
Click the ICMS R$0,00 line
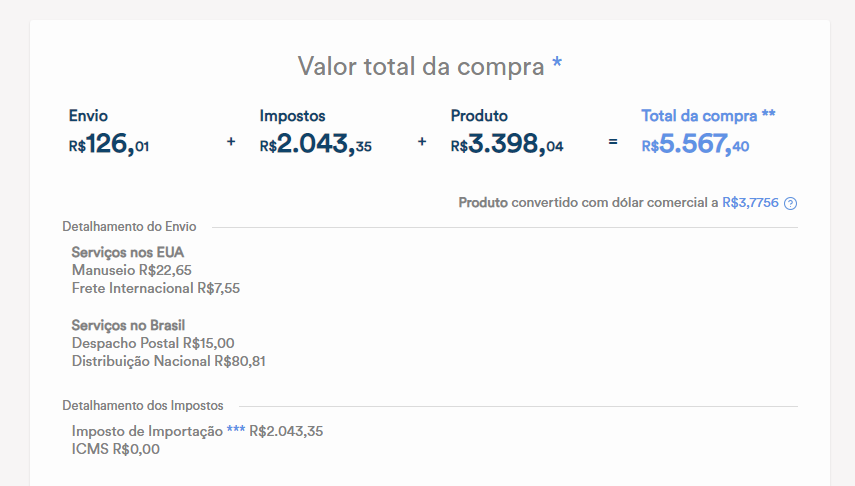[116, 449]
